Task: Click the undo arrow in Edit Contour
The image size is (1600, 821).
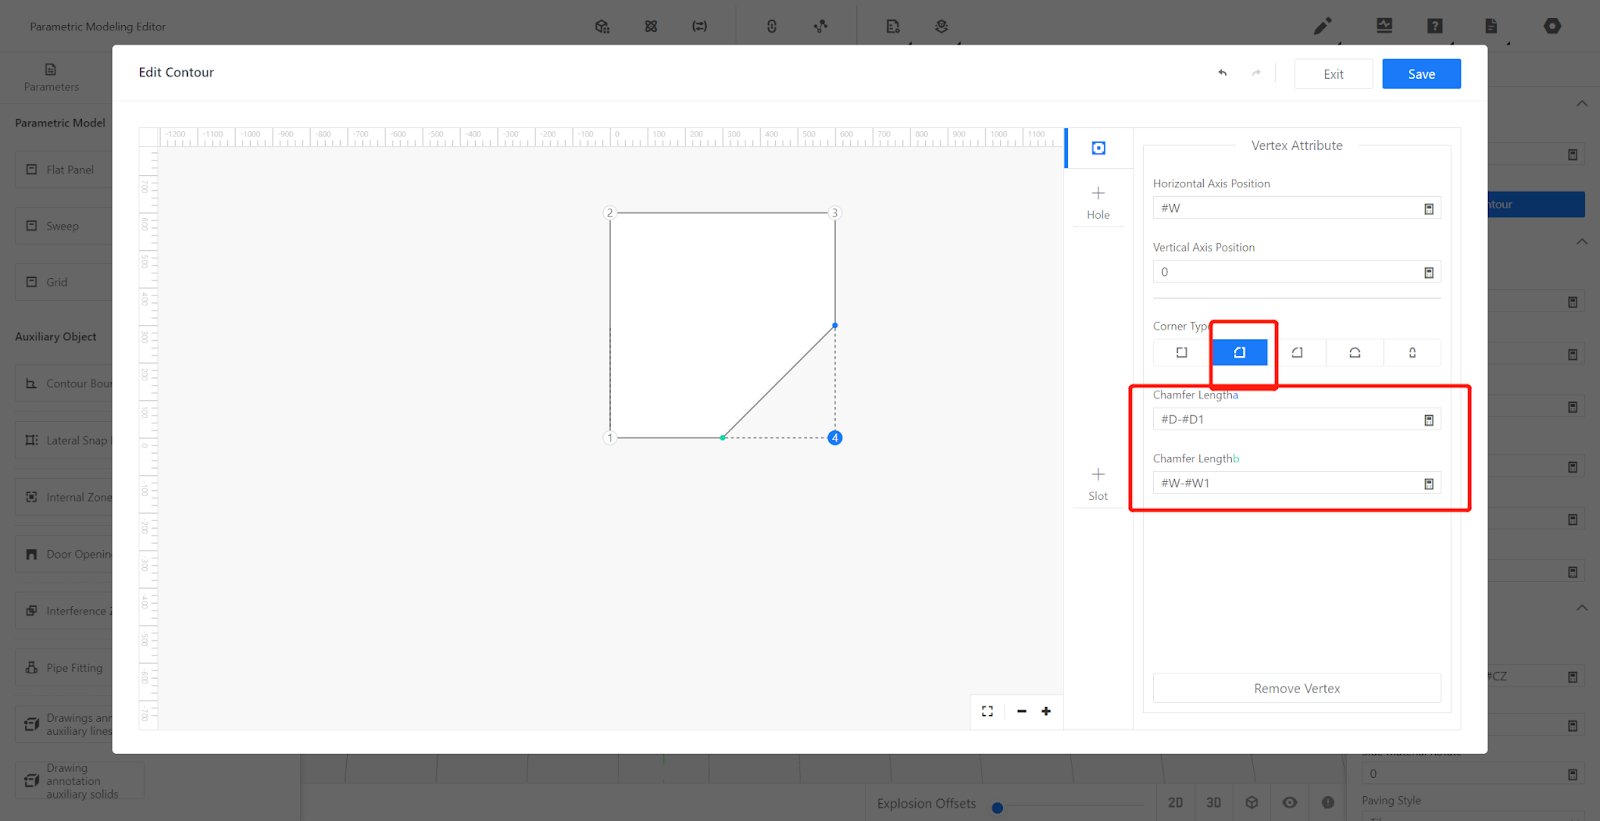Action: 1222,73
